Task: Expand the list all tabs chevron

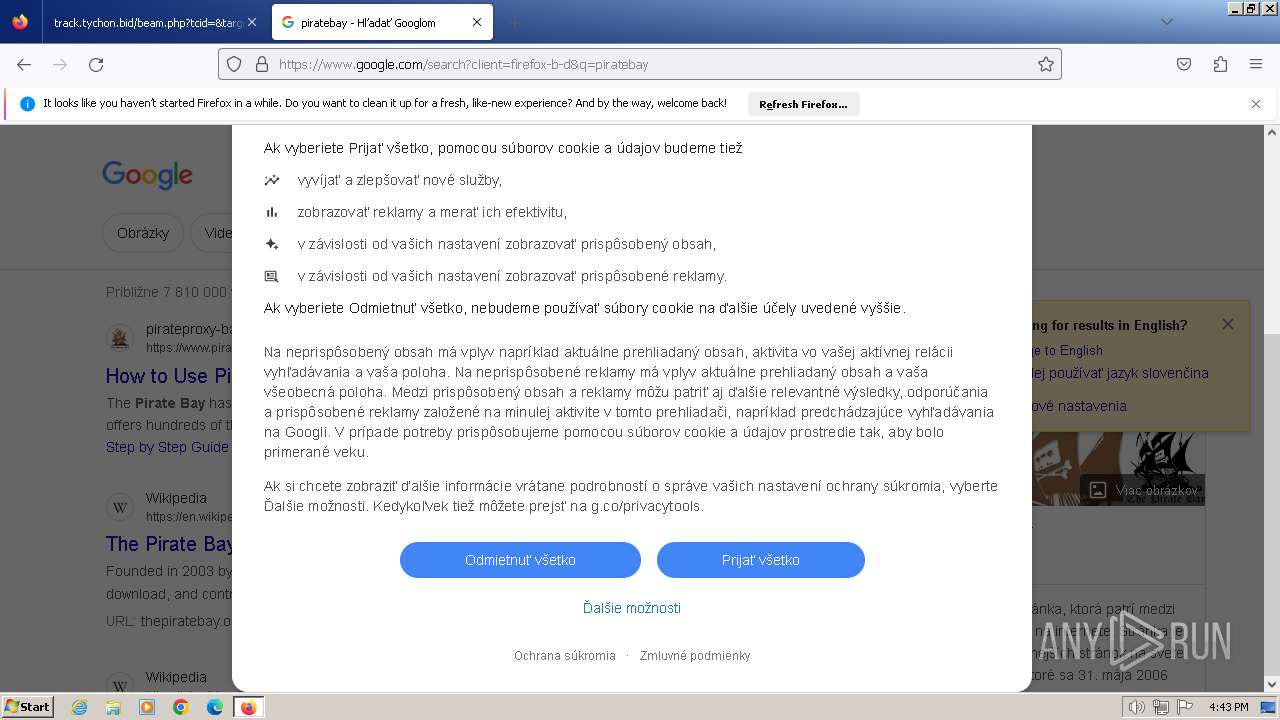Action: (1166, 22)
